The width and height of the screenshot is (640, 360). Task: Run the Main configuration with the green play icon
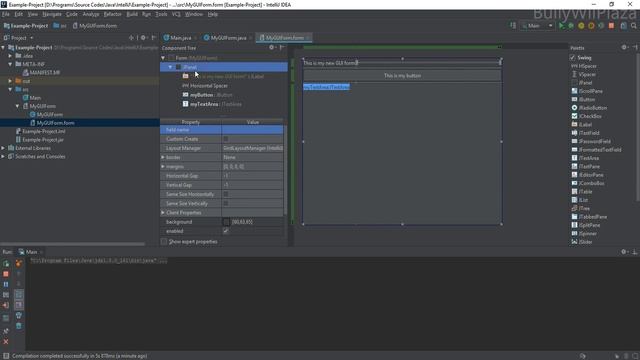pyautogui.click(x=562, y=26)
